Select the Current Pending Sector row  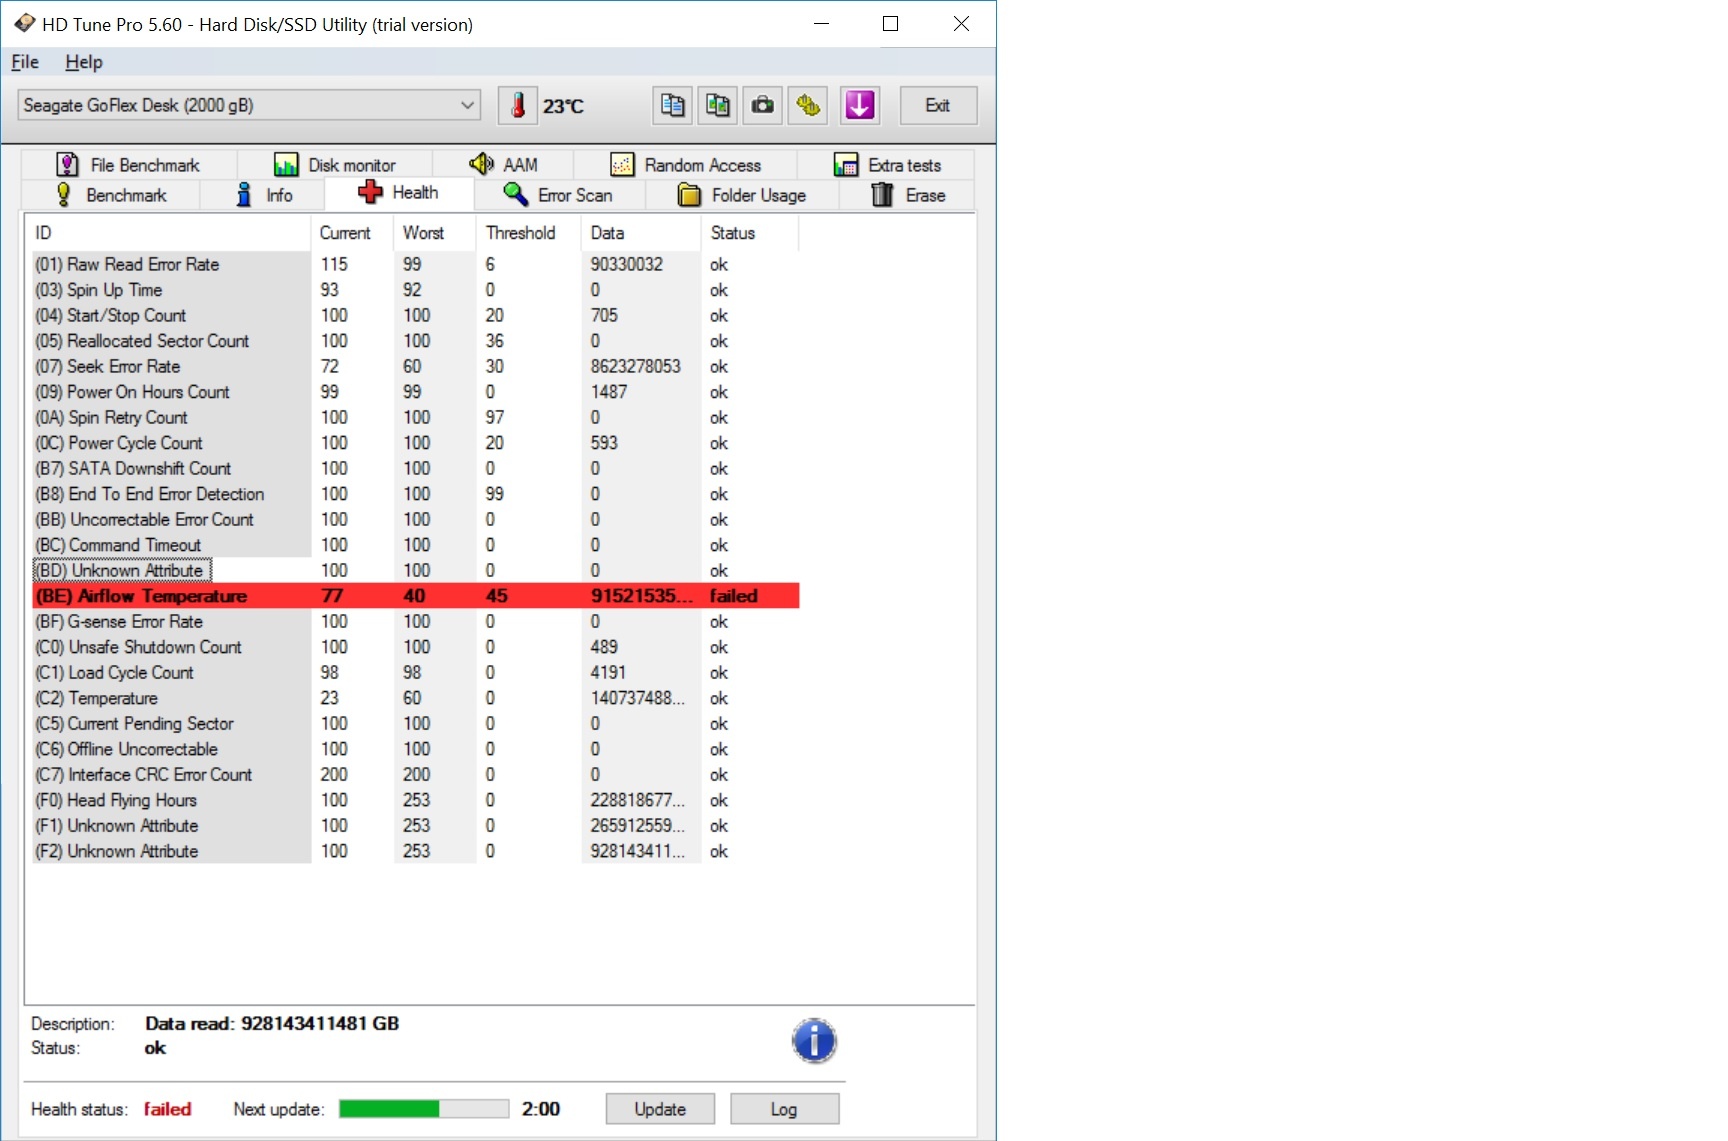(416, 724)
